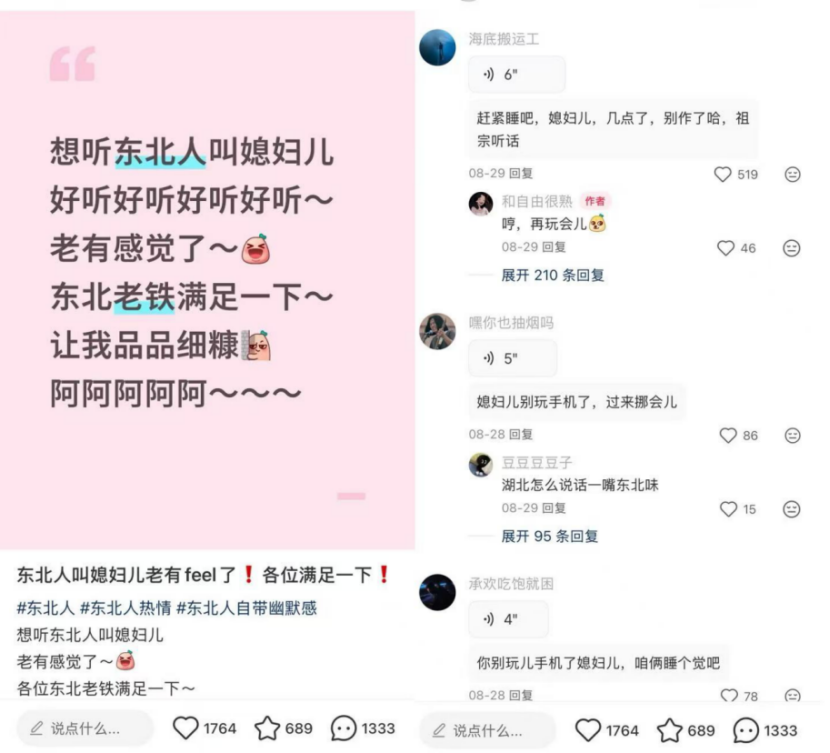Open the 海底搬运工 profile avatar
The width and height of the screenshot is (830, 753).
[x=437, y=48]
